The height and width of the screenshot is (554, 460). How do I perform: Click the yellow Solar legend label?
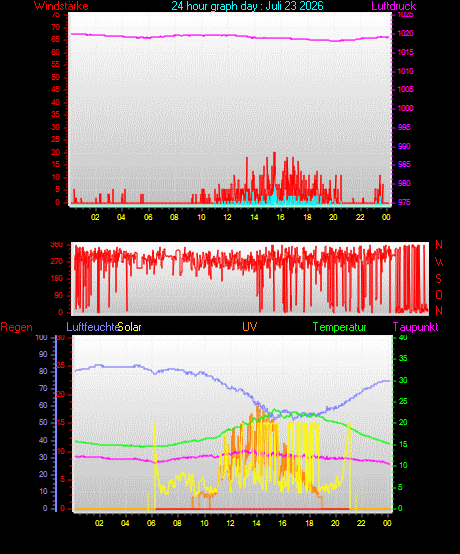(x=129, y=327)
